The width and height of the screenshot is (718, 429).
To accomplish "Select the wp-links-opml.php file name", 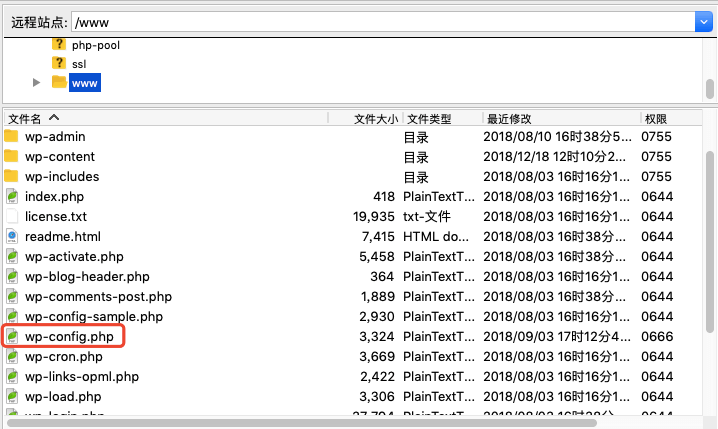I will [x=82, y=377].
